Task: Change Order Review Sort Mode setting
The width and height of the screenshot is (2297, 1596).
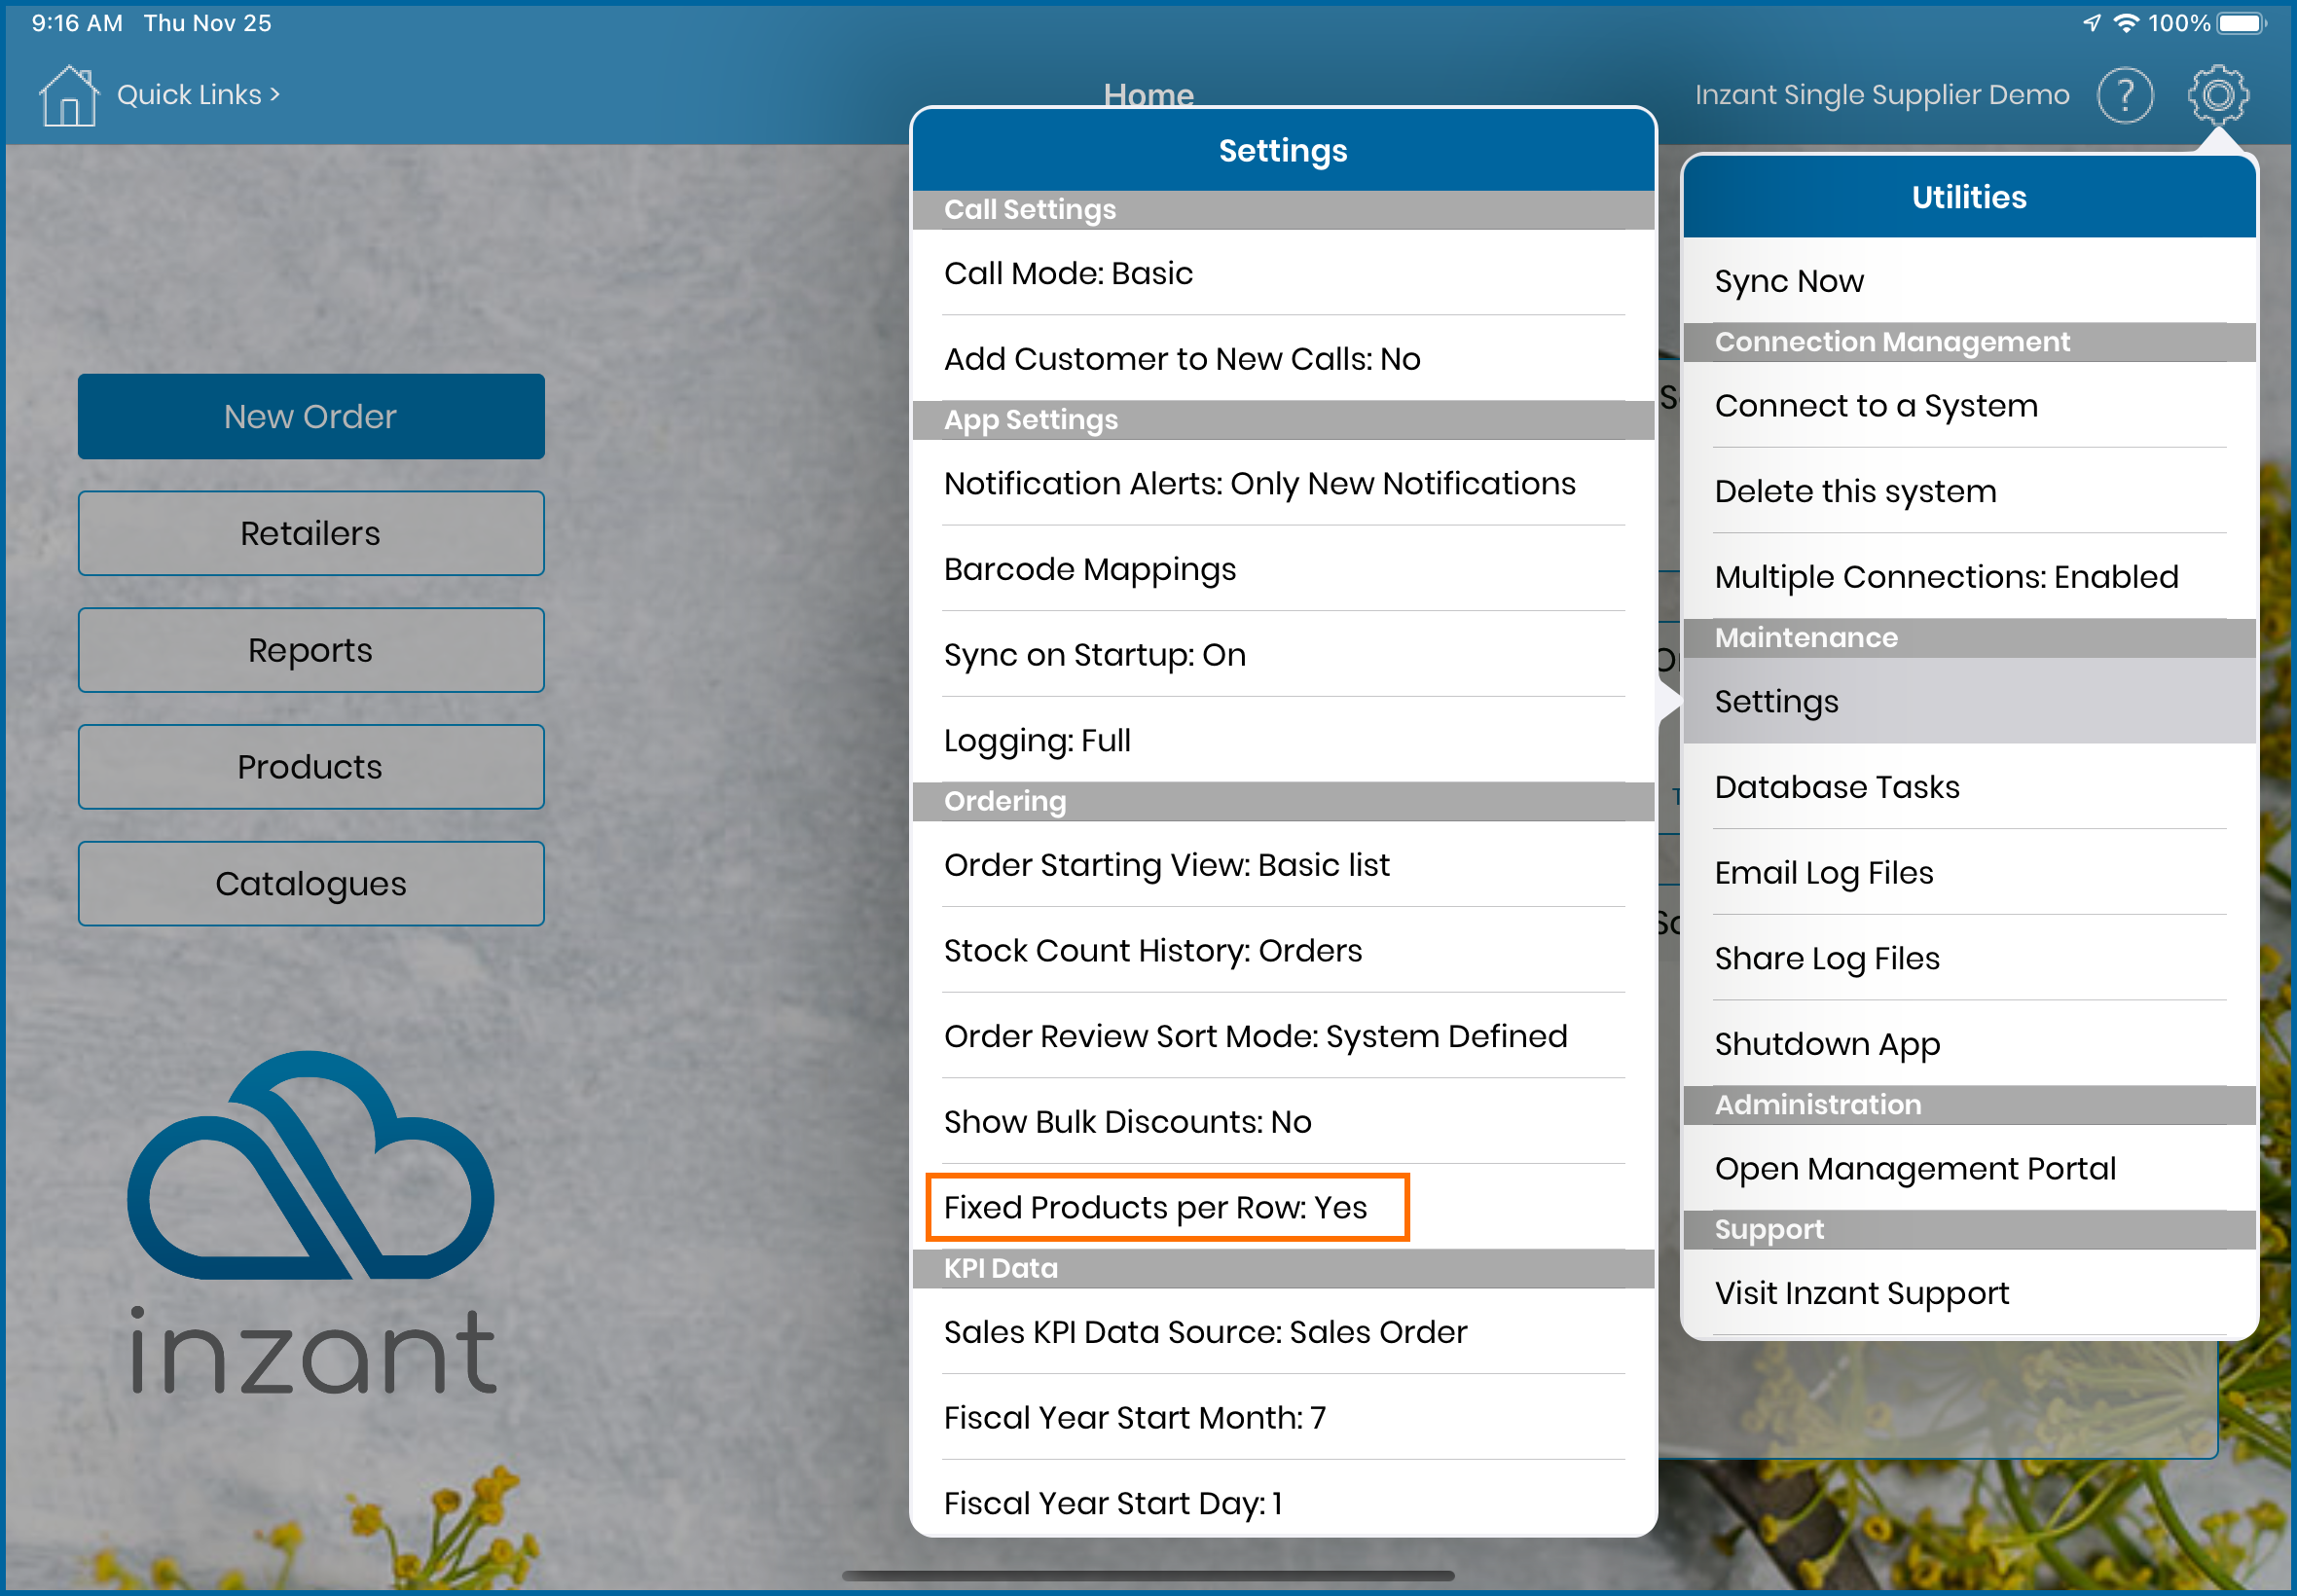Action: (x=1283, y=1037)
